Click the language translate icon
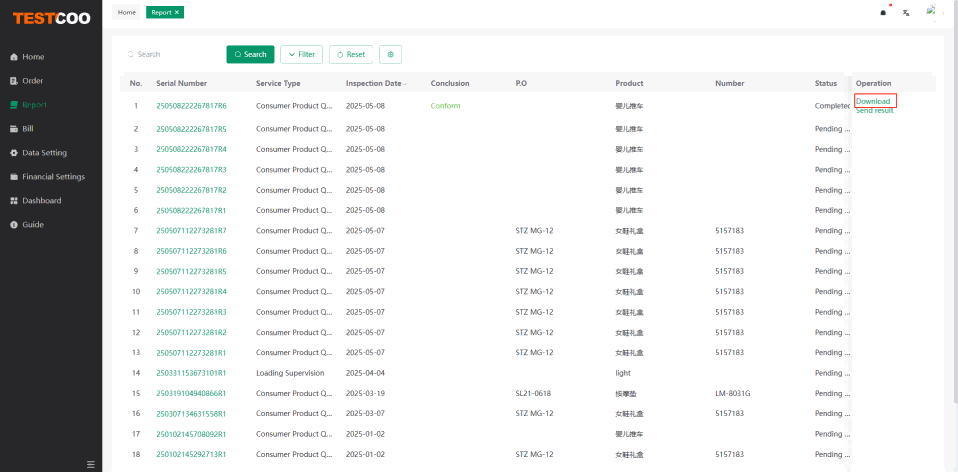Image resolution: width=958 pixels, height=472 pixels. coord(906,12)
